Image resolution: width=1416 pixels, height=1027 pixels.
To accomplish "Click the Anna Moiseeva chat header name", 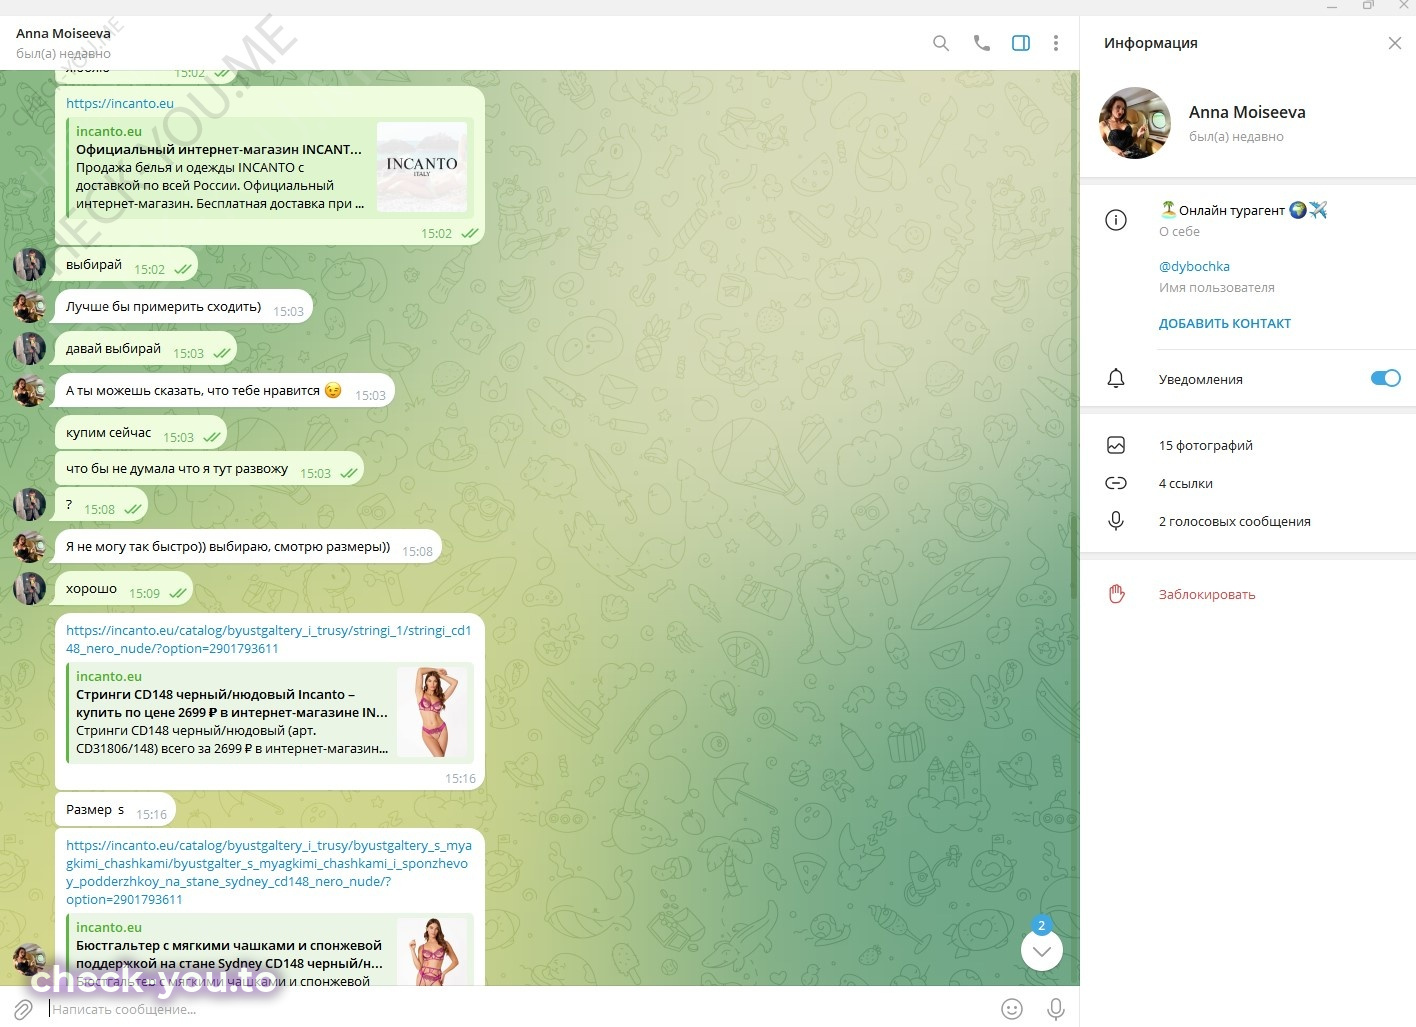I will click(x=63, y=33).
